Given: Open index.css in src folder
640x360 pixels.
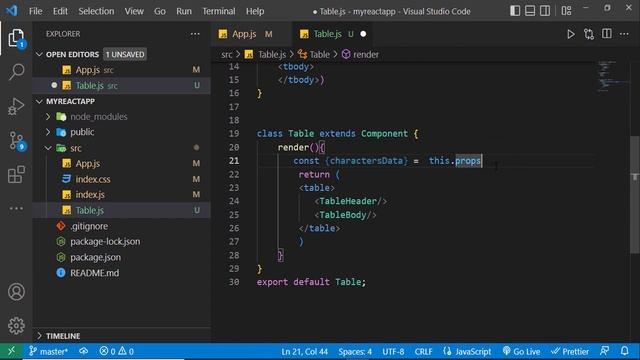Looking at the screenshot, I should (x=121, y=179).
